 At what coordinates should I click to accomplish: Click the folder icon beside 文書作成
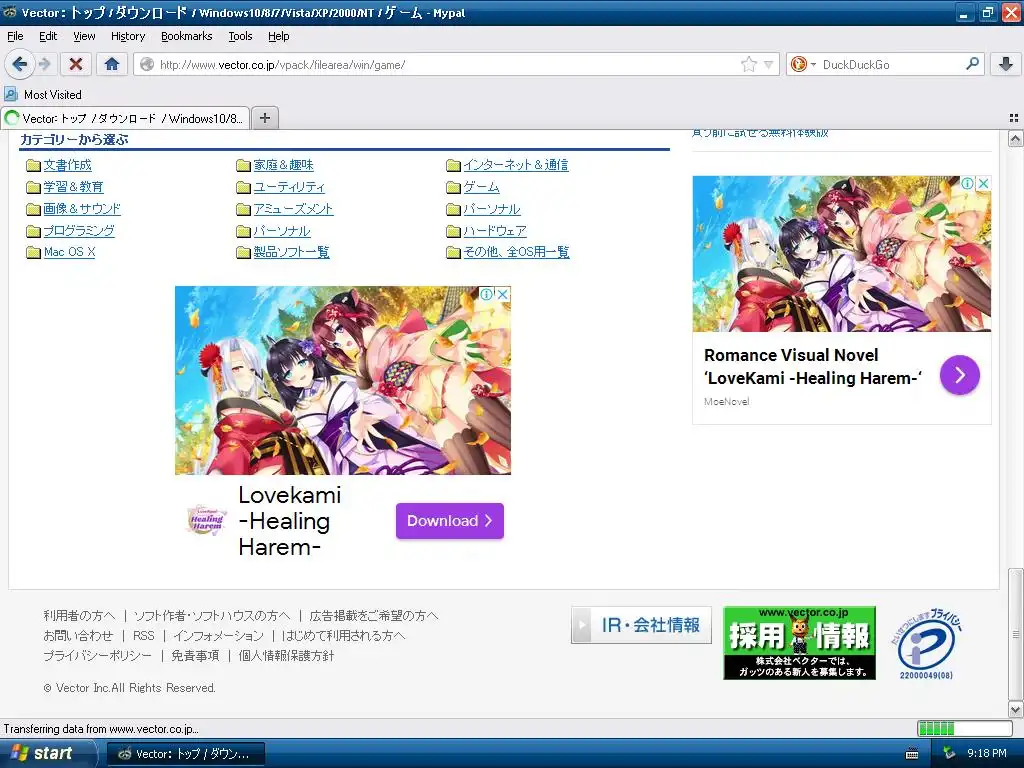(33, 166)
